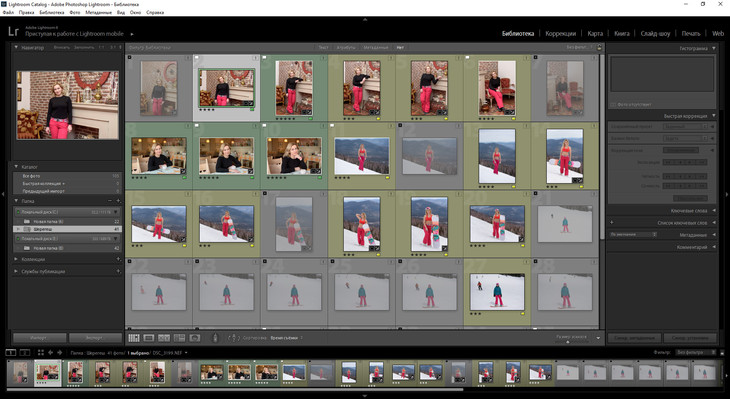Click filmstrip grid view icon
This screenshot has width=730, height=399.
41,352
